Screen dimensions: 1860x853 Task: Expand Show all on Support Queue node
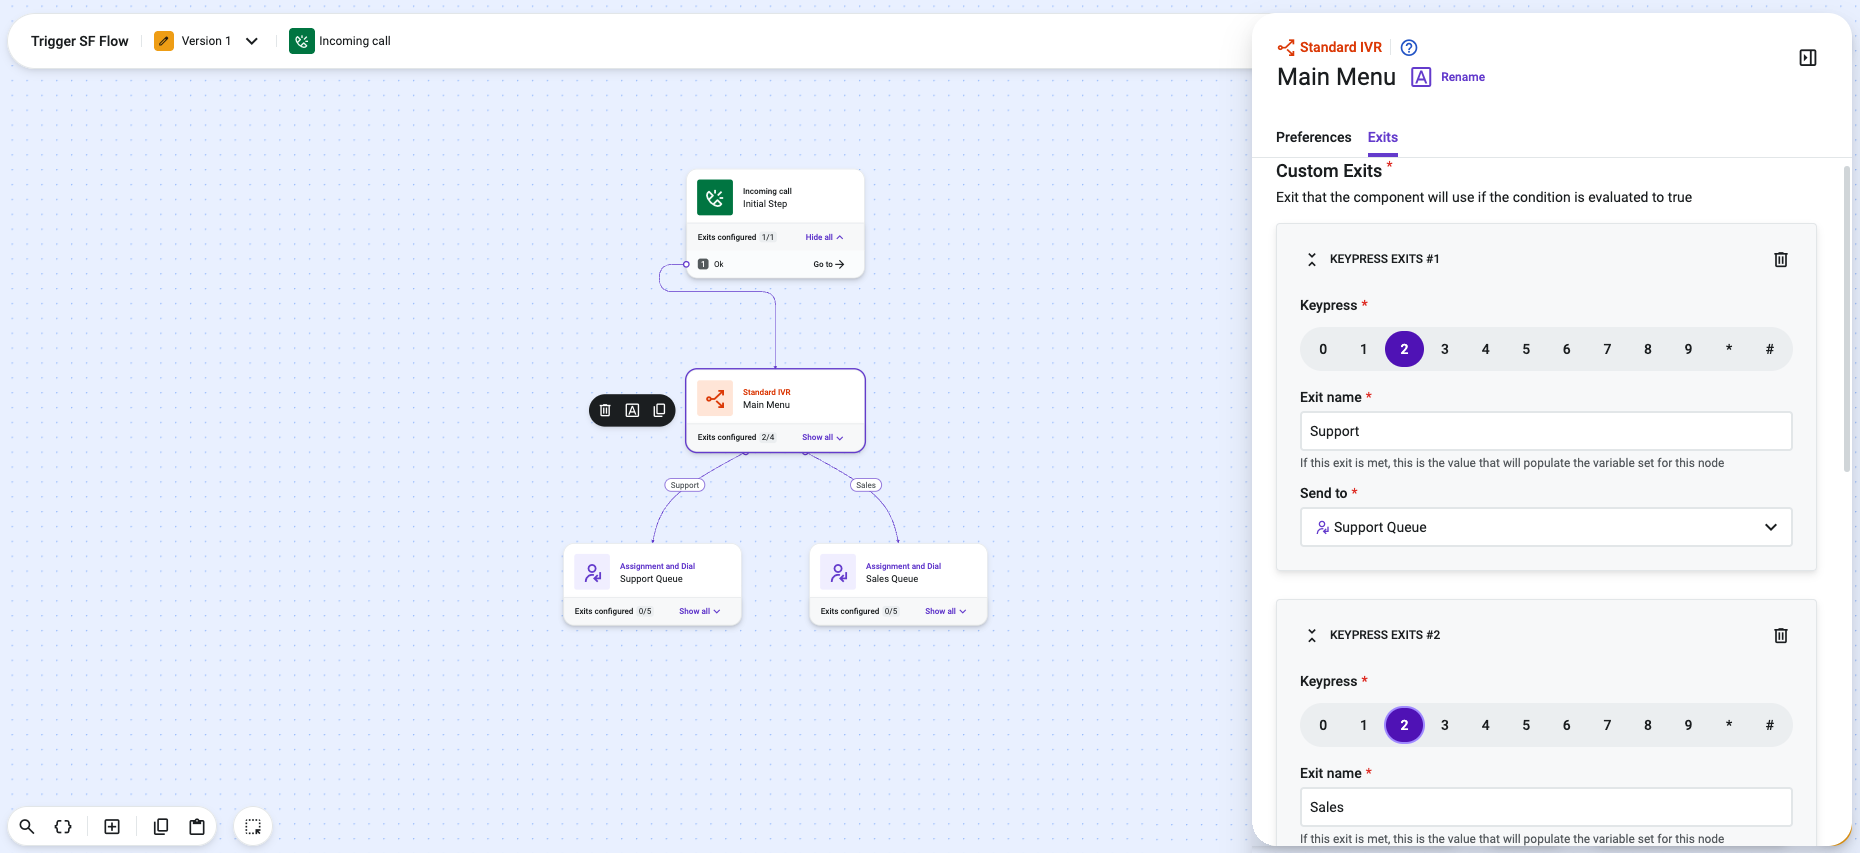[699, 611]
